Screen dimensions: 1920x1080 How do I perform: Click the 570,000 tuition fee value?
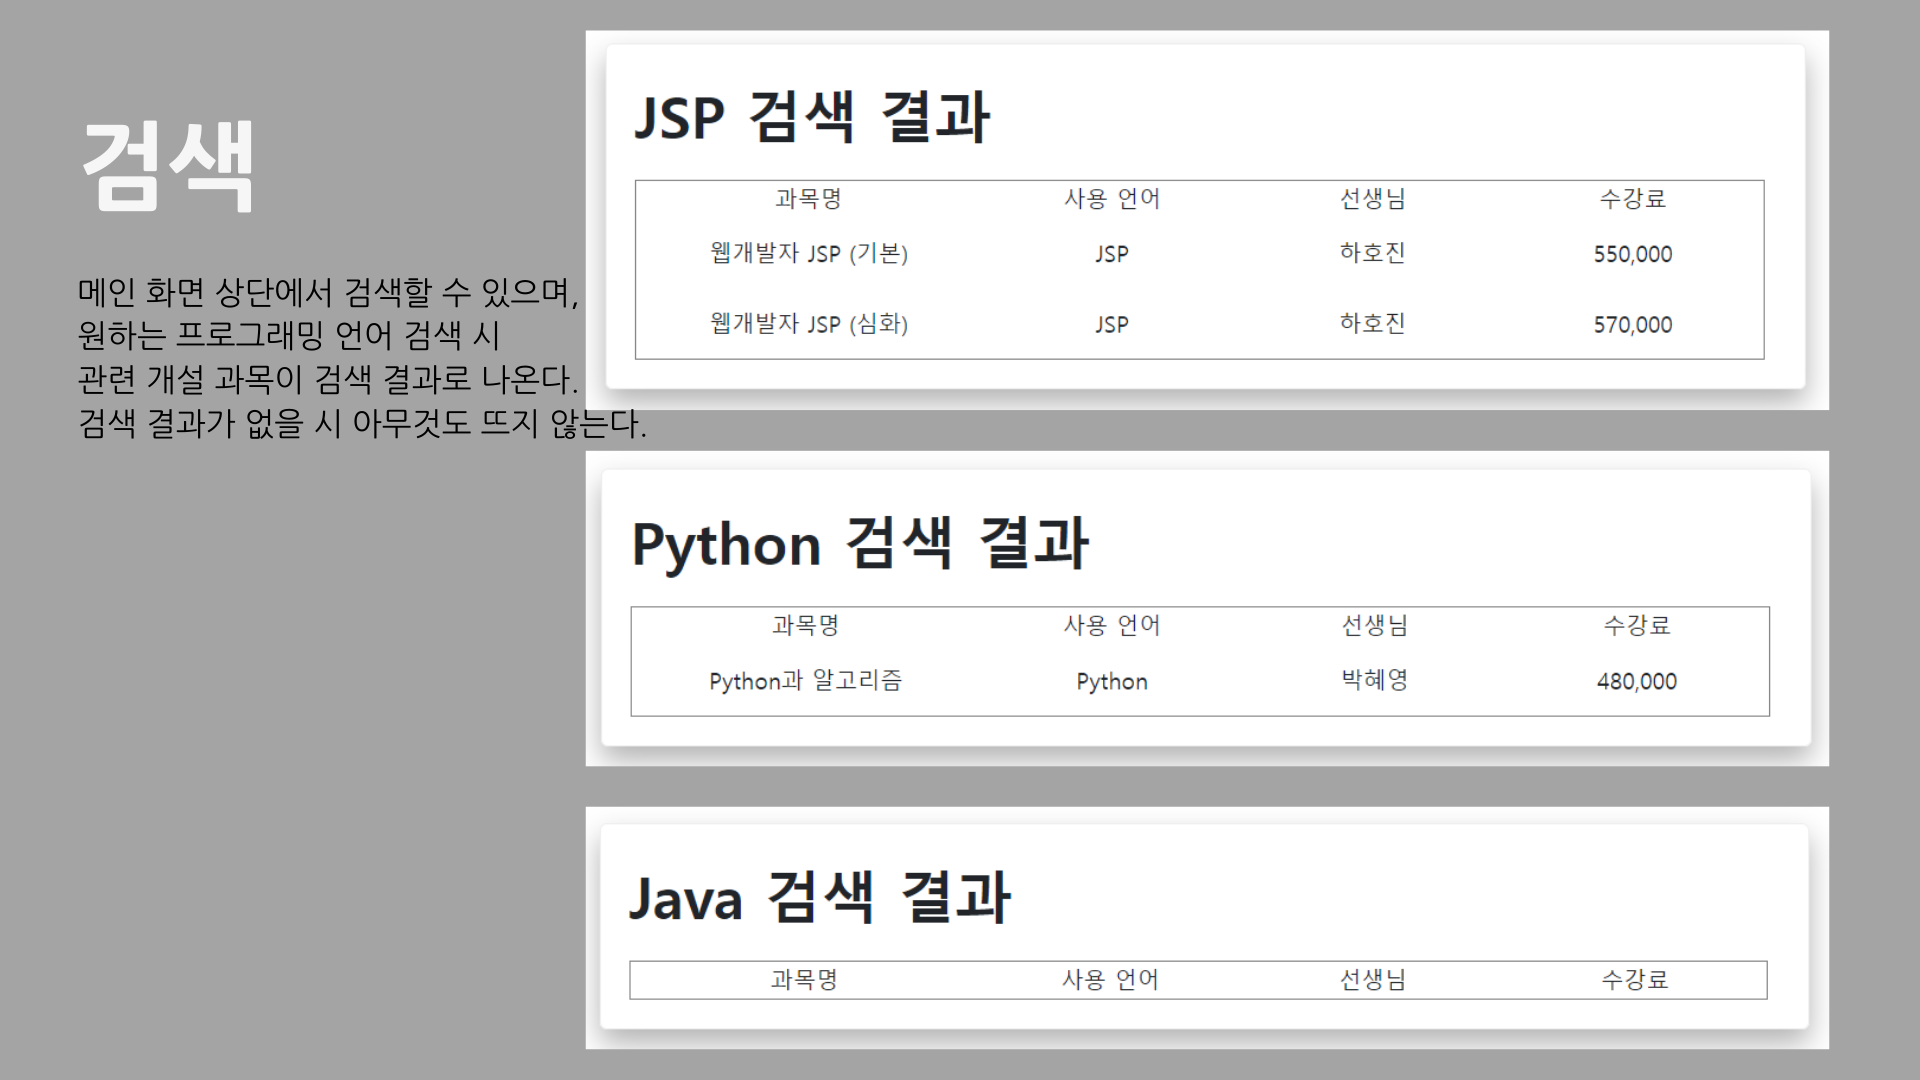tap(1632, 323)
